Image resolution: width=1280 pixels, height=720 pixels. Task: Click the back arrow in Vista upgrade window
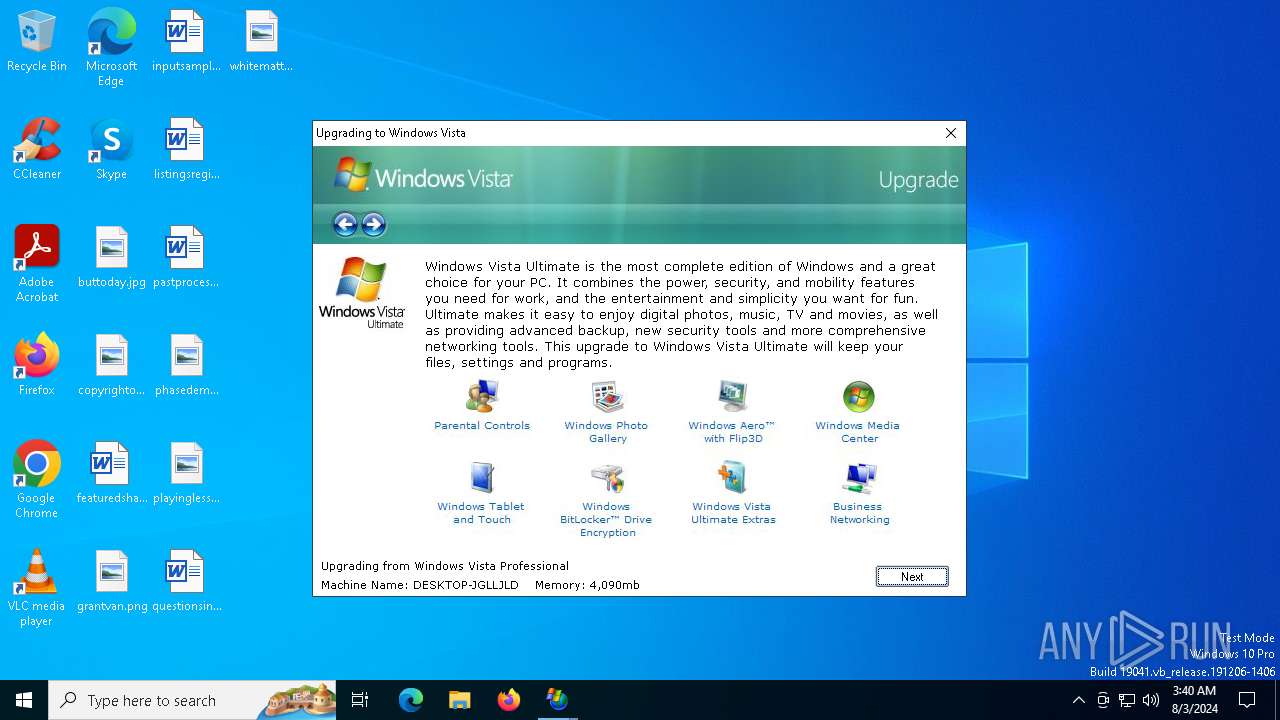click(345, 224)
